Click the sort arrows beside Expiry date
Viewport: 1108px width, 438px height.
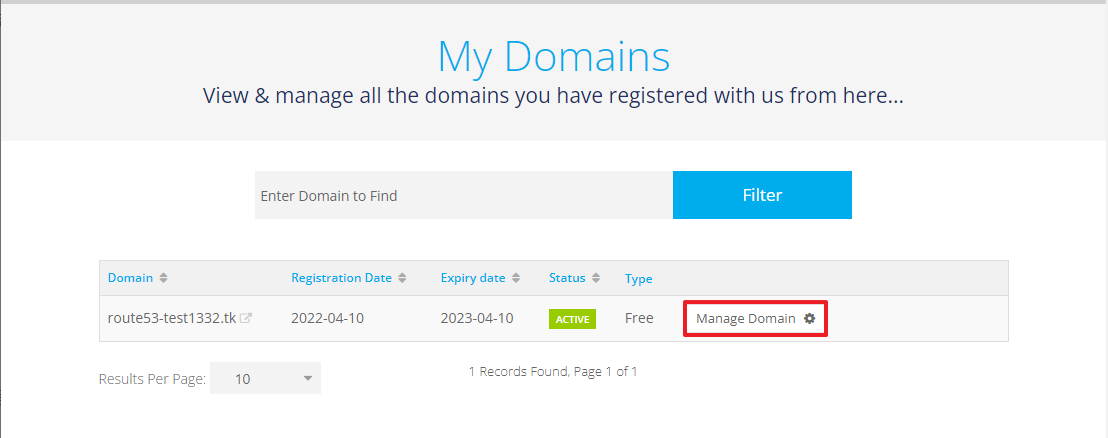[516, 278]
